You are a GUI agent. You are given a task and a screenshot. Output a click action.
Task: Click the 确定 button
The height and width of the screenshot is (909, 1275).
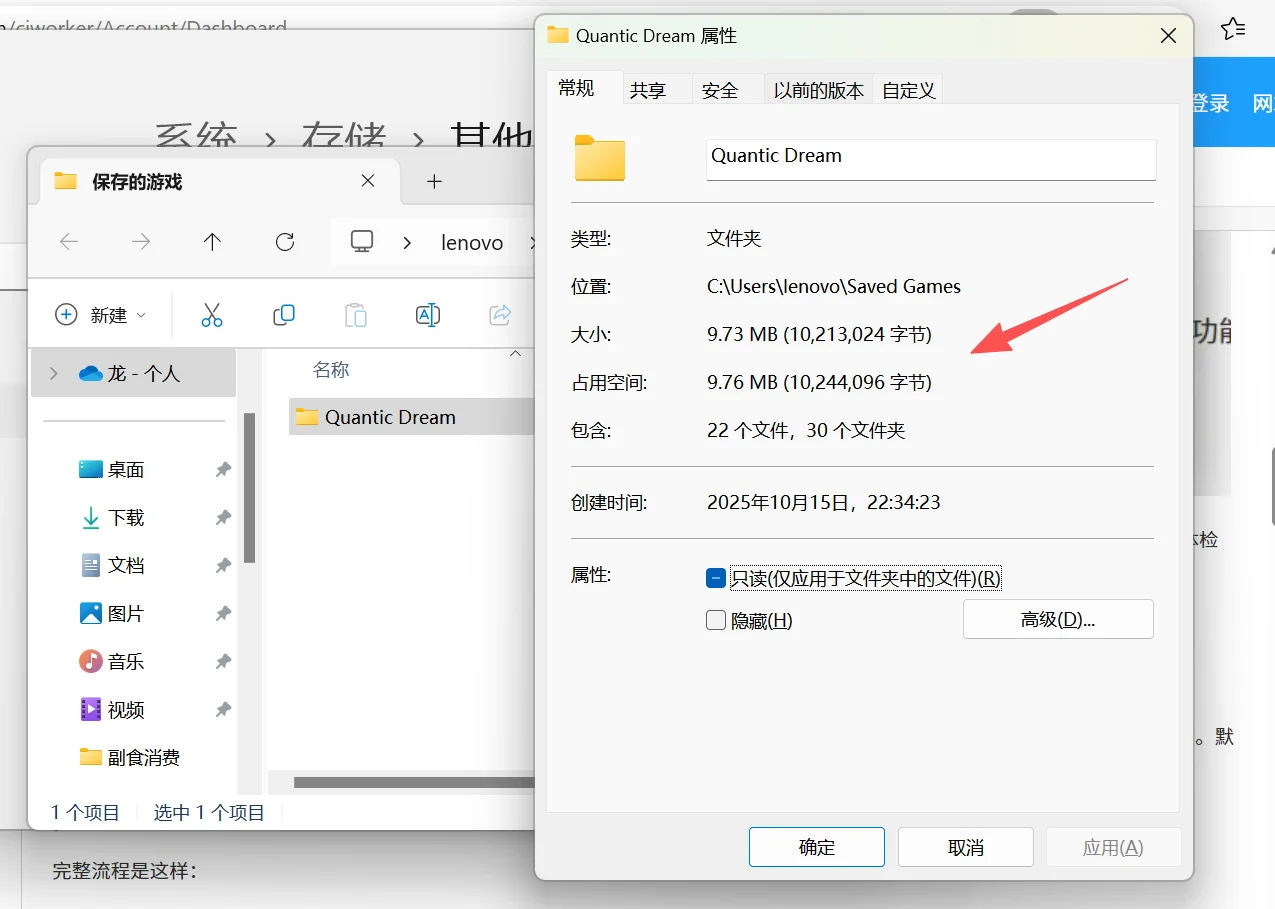point(817,847)
